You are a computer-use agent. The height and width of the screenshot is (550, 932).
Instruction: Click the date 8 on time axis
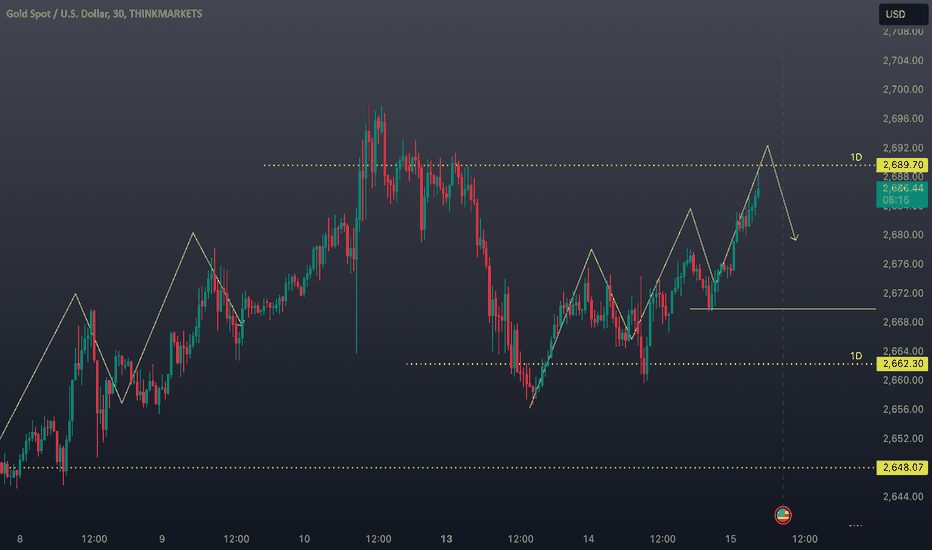20,539
